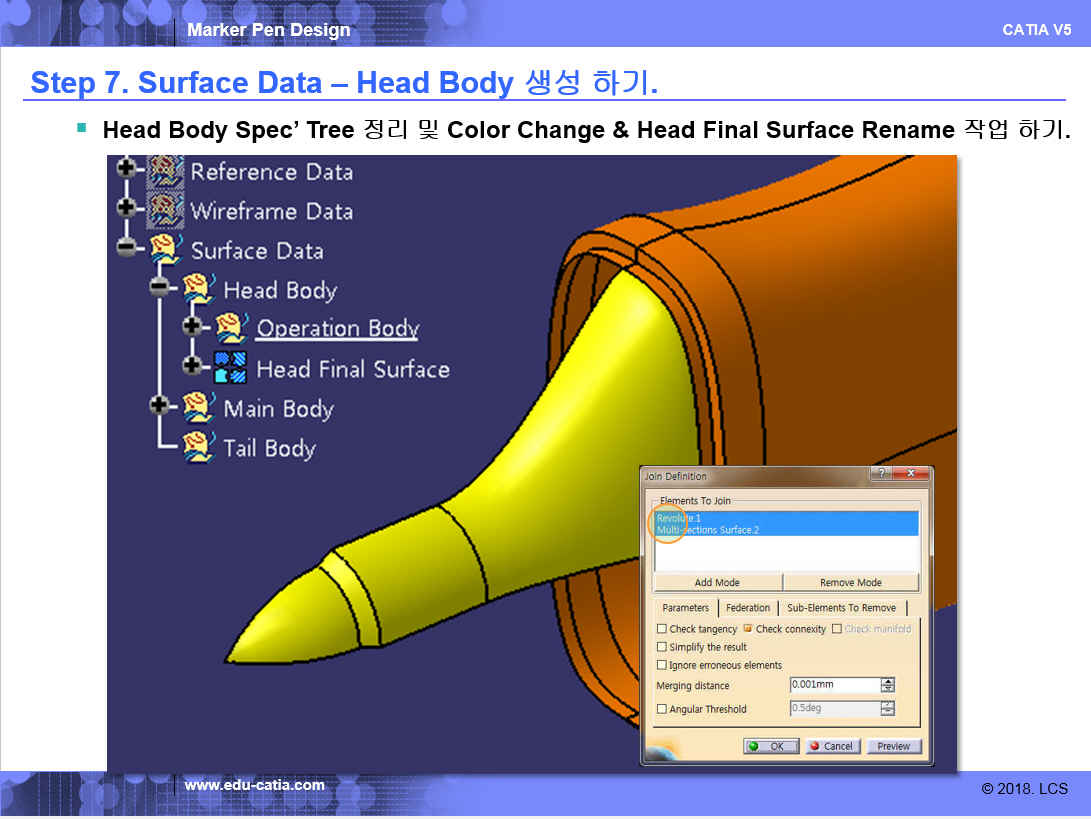Select the Main Body set icon
Screen dimensions: 1091x819
(x=198, y=408)
